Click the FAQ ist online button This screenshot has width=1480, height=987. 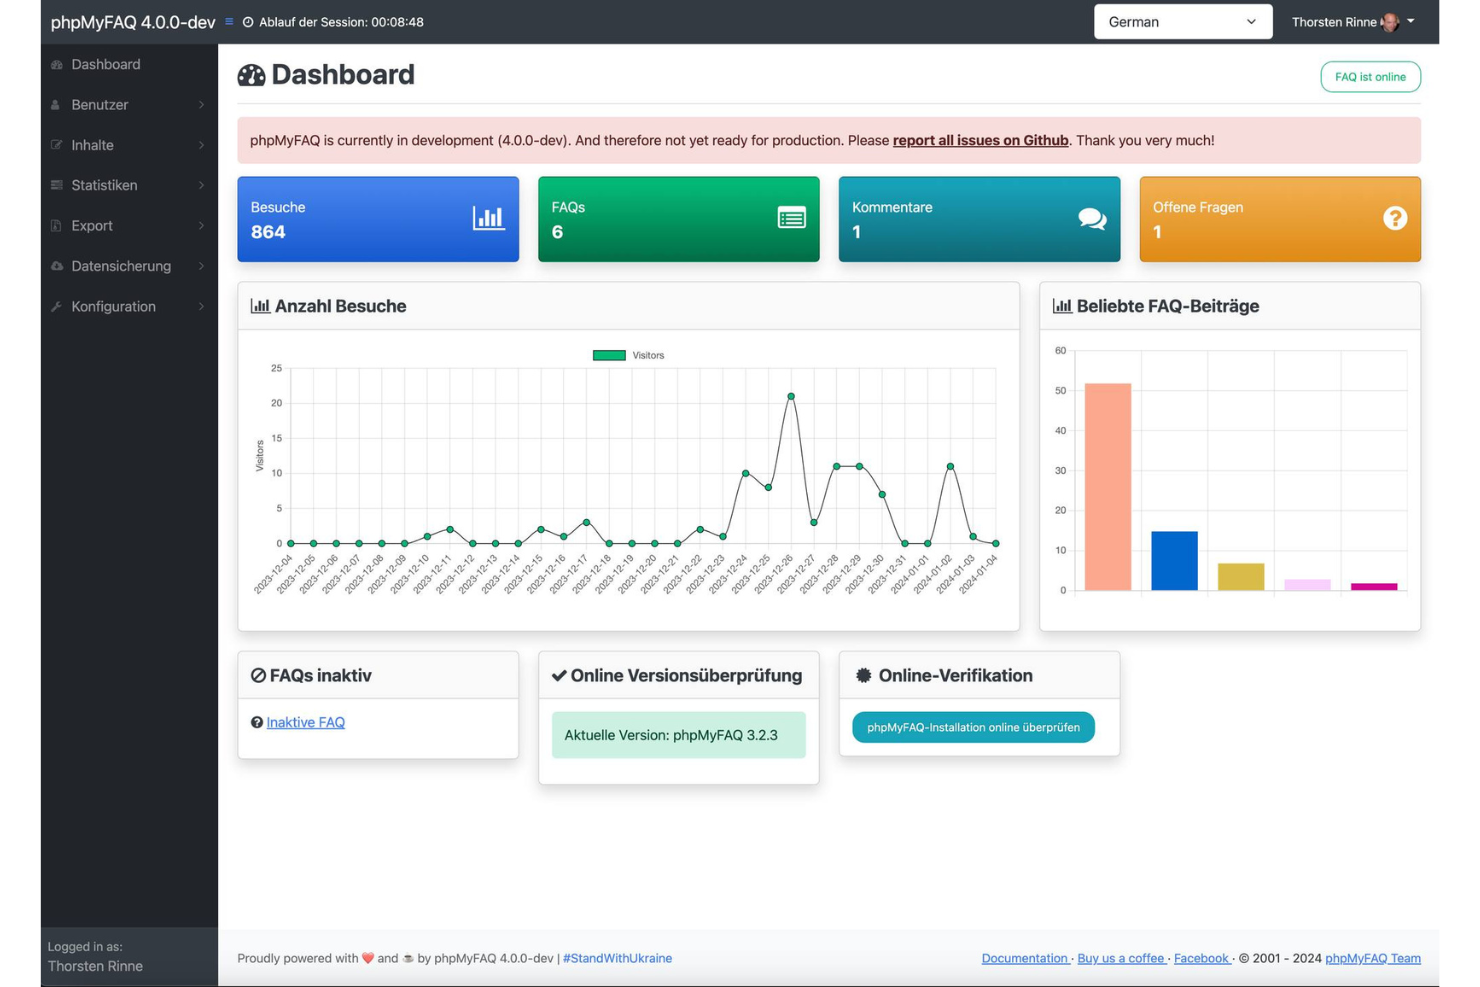[1370, 77]
